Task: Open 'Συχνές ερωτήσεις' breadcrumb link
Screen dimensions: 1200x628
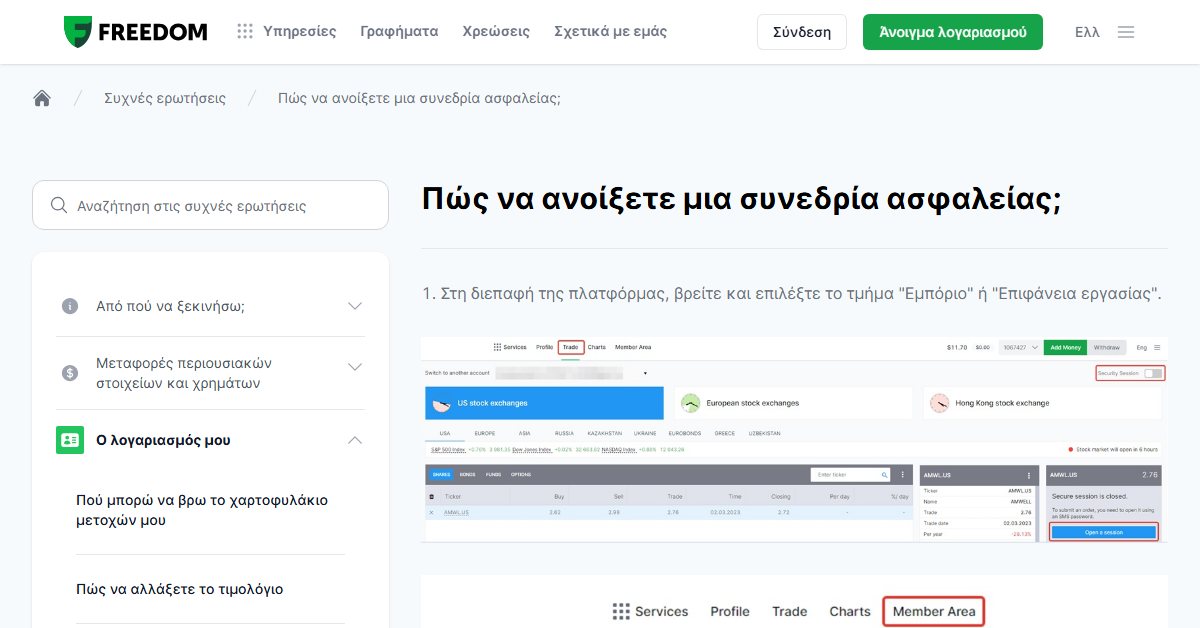Action: [x=165, y=98]
